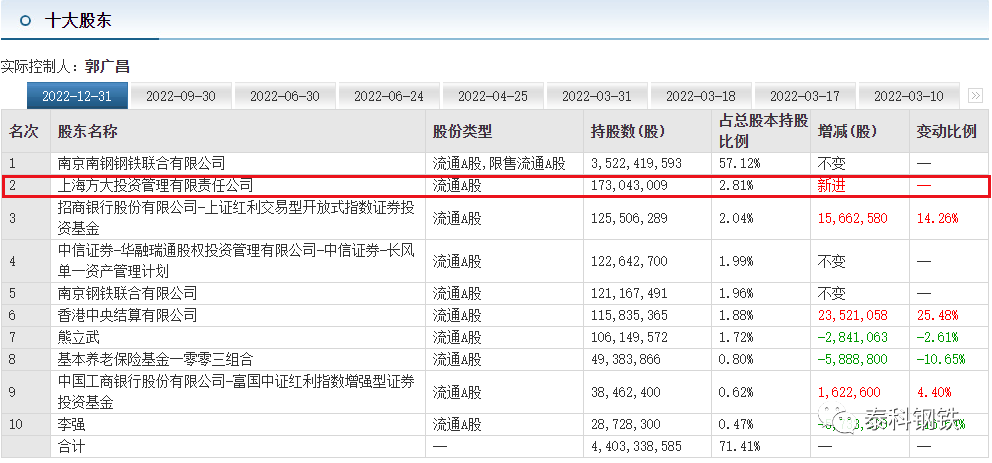Click total holdings 4,403,338,585
Screen dimensions: 992x463
coord(636,447)
